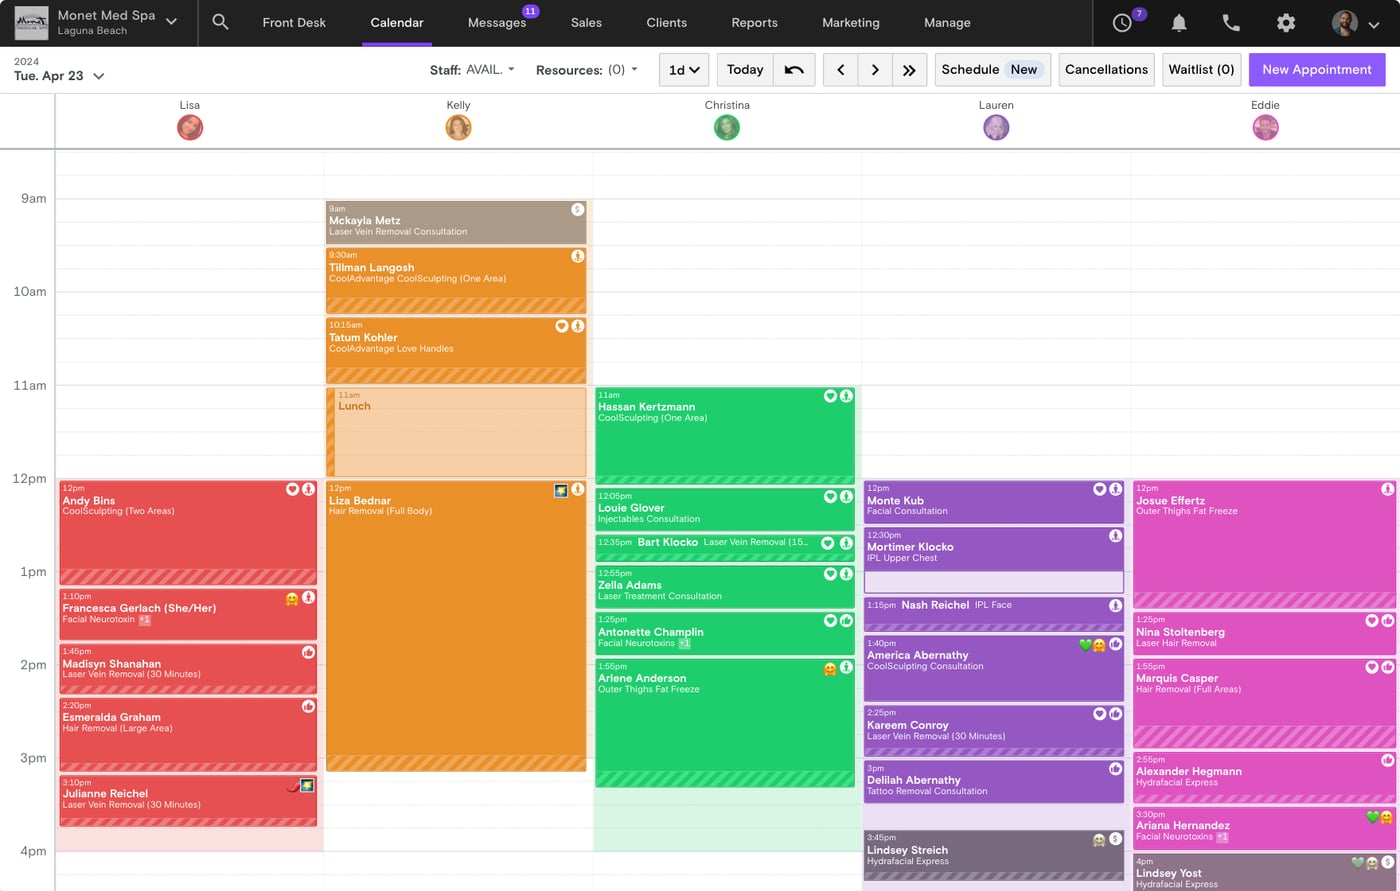Open Julianne Reichel Laser Vein Removal appointment

click(x=188, y=801)
